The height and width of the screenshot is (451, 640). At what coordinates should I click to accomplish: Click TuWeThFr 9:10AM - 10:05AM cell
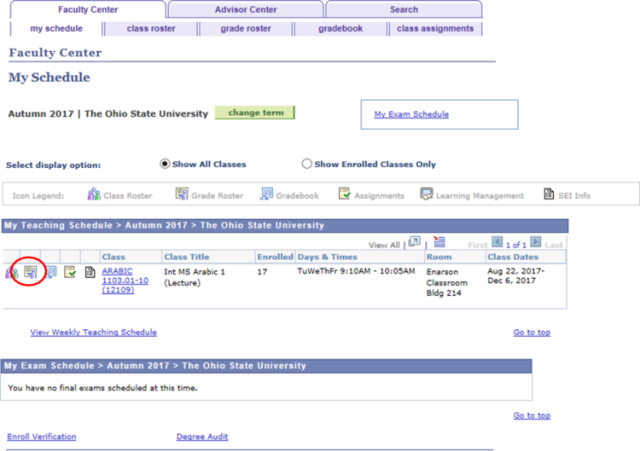coord(356,271)
